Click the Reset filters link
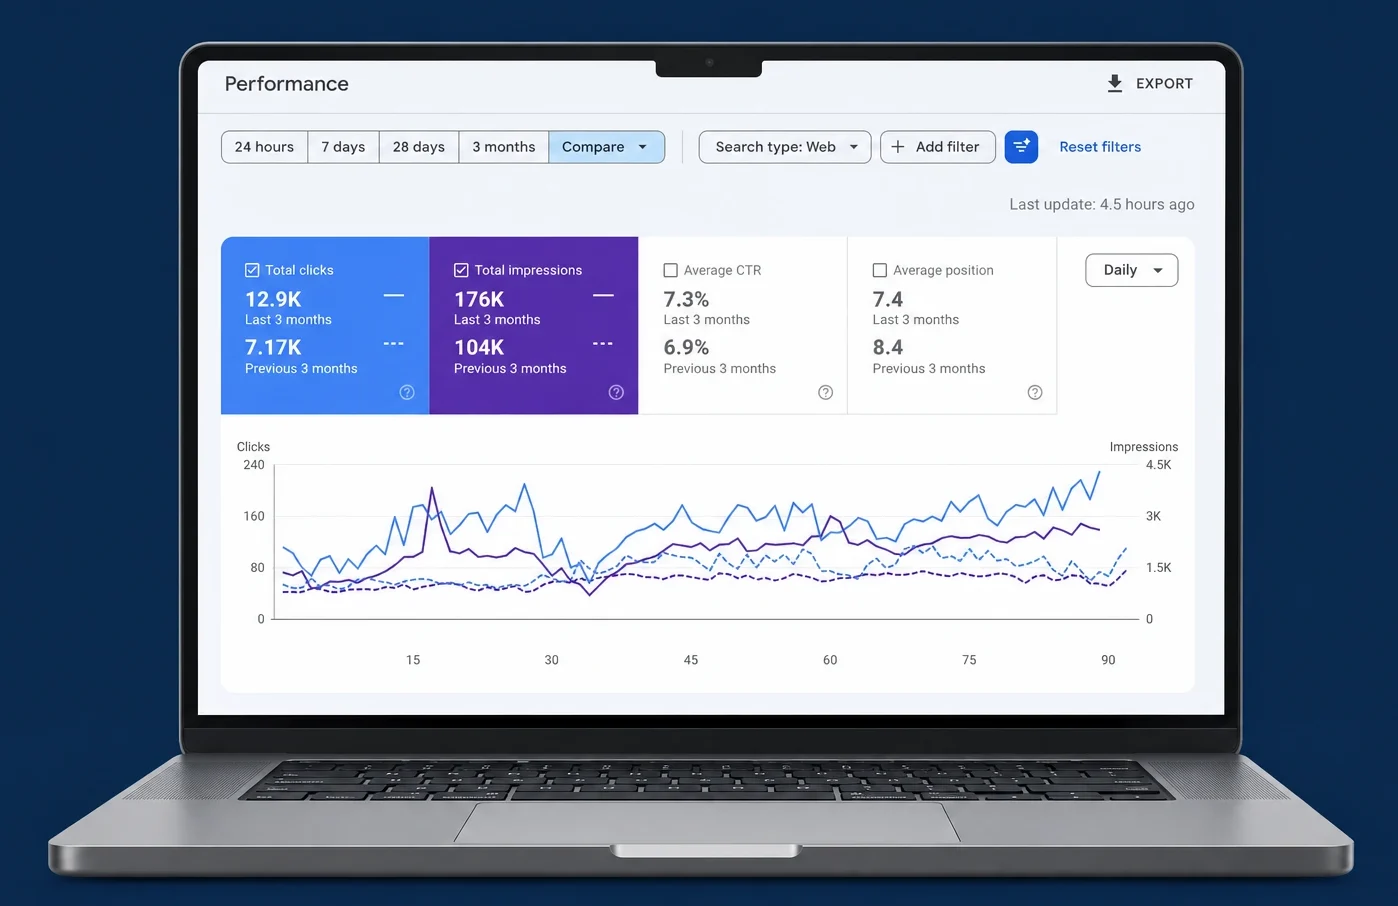This screenshot has height=906, width=1398. [1100, 147]
